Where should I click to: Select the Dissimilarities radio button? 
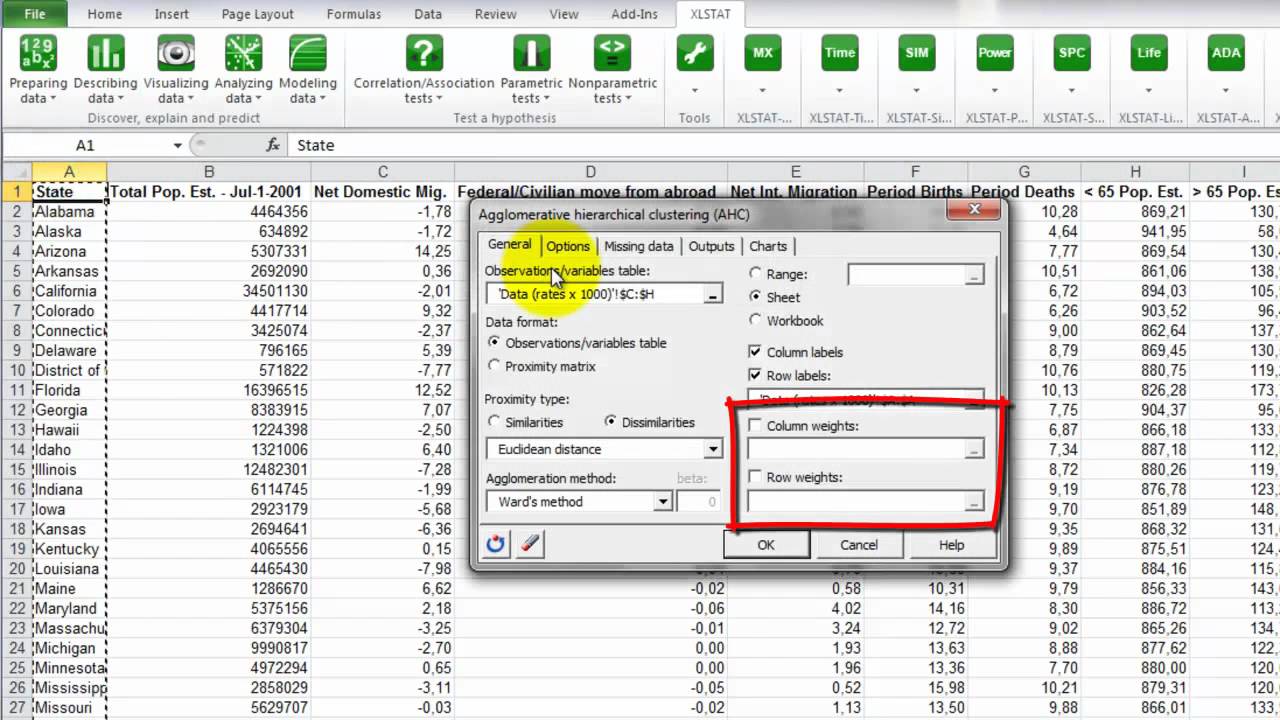coord(610,422)
